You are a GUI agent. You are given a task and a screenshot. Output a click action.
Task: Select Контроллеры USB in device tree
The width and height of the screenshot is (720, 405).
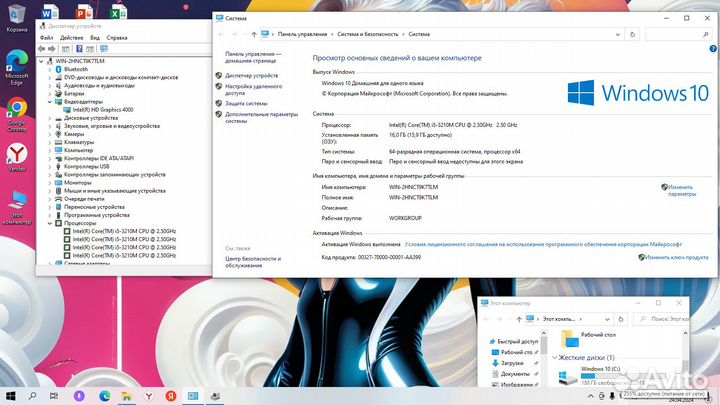click(86, 167)
